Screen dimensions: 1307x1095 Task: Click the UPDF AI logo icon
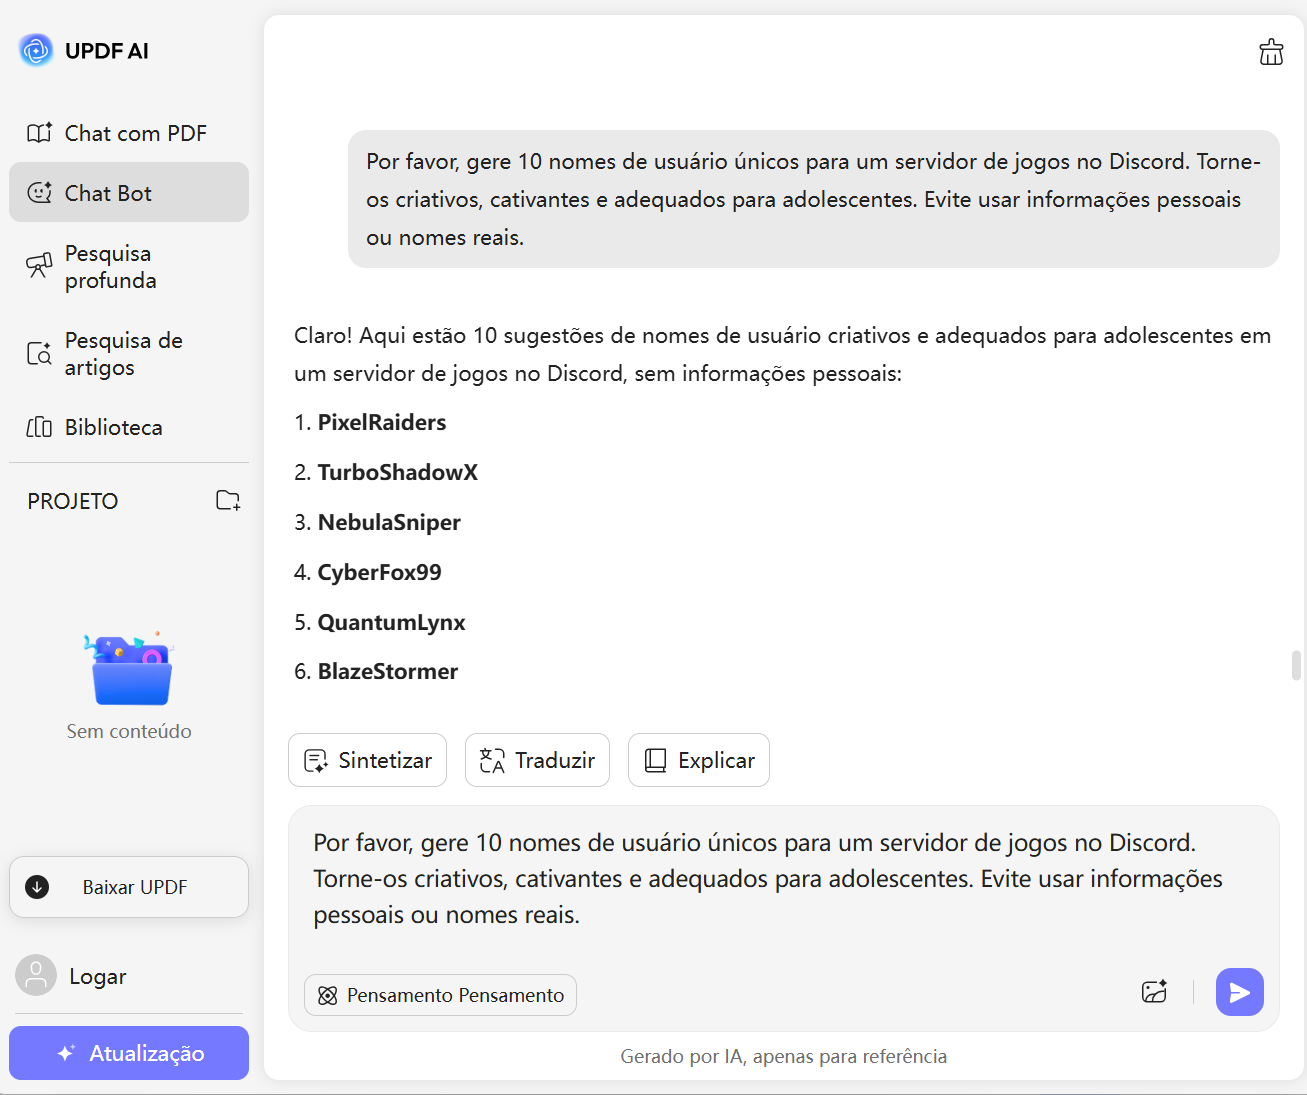coord(36,50)
